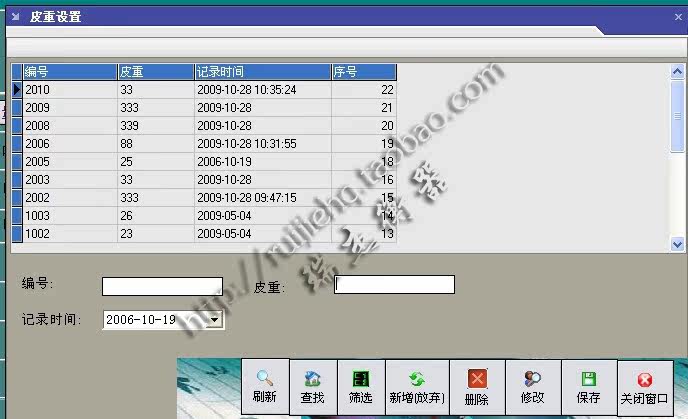Image resolution: width=688 pixels, height=419 pixels.
Task: Click the 刷新 refresh button
Action: pos(264,387)
